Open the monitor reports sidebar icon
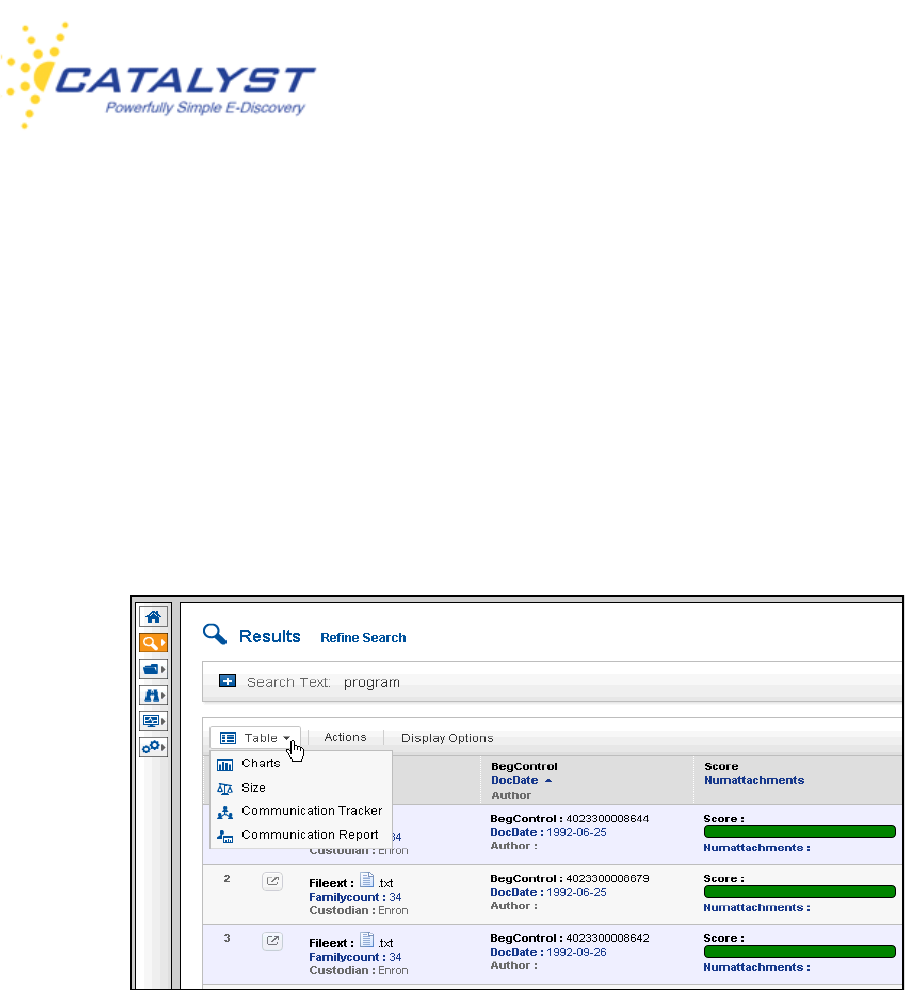 tap(153, 721)
